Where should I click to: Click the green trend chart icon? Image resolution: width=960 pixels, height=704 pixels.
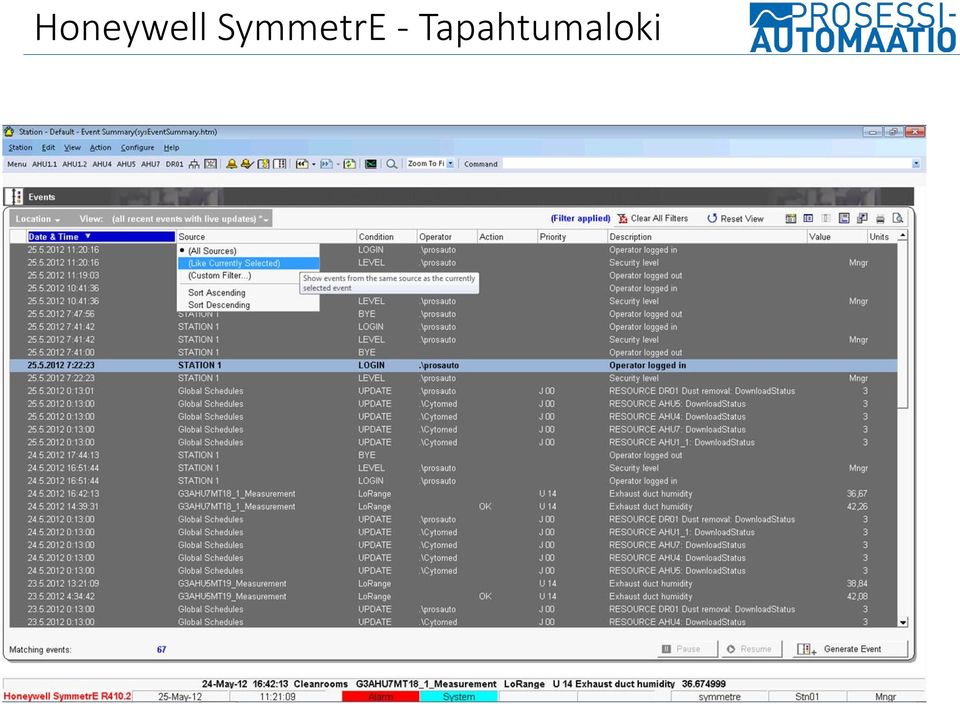point(371,164)
